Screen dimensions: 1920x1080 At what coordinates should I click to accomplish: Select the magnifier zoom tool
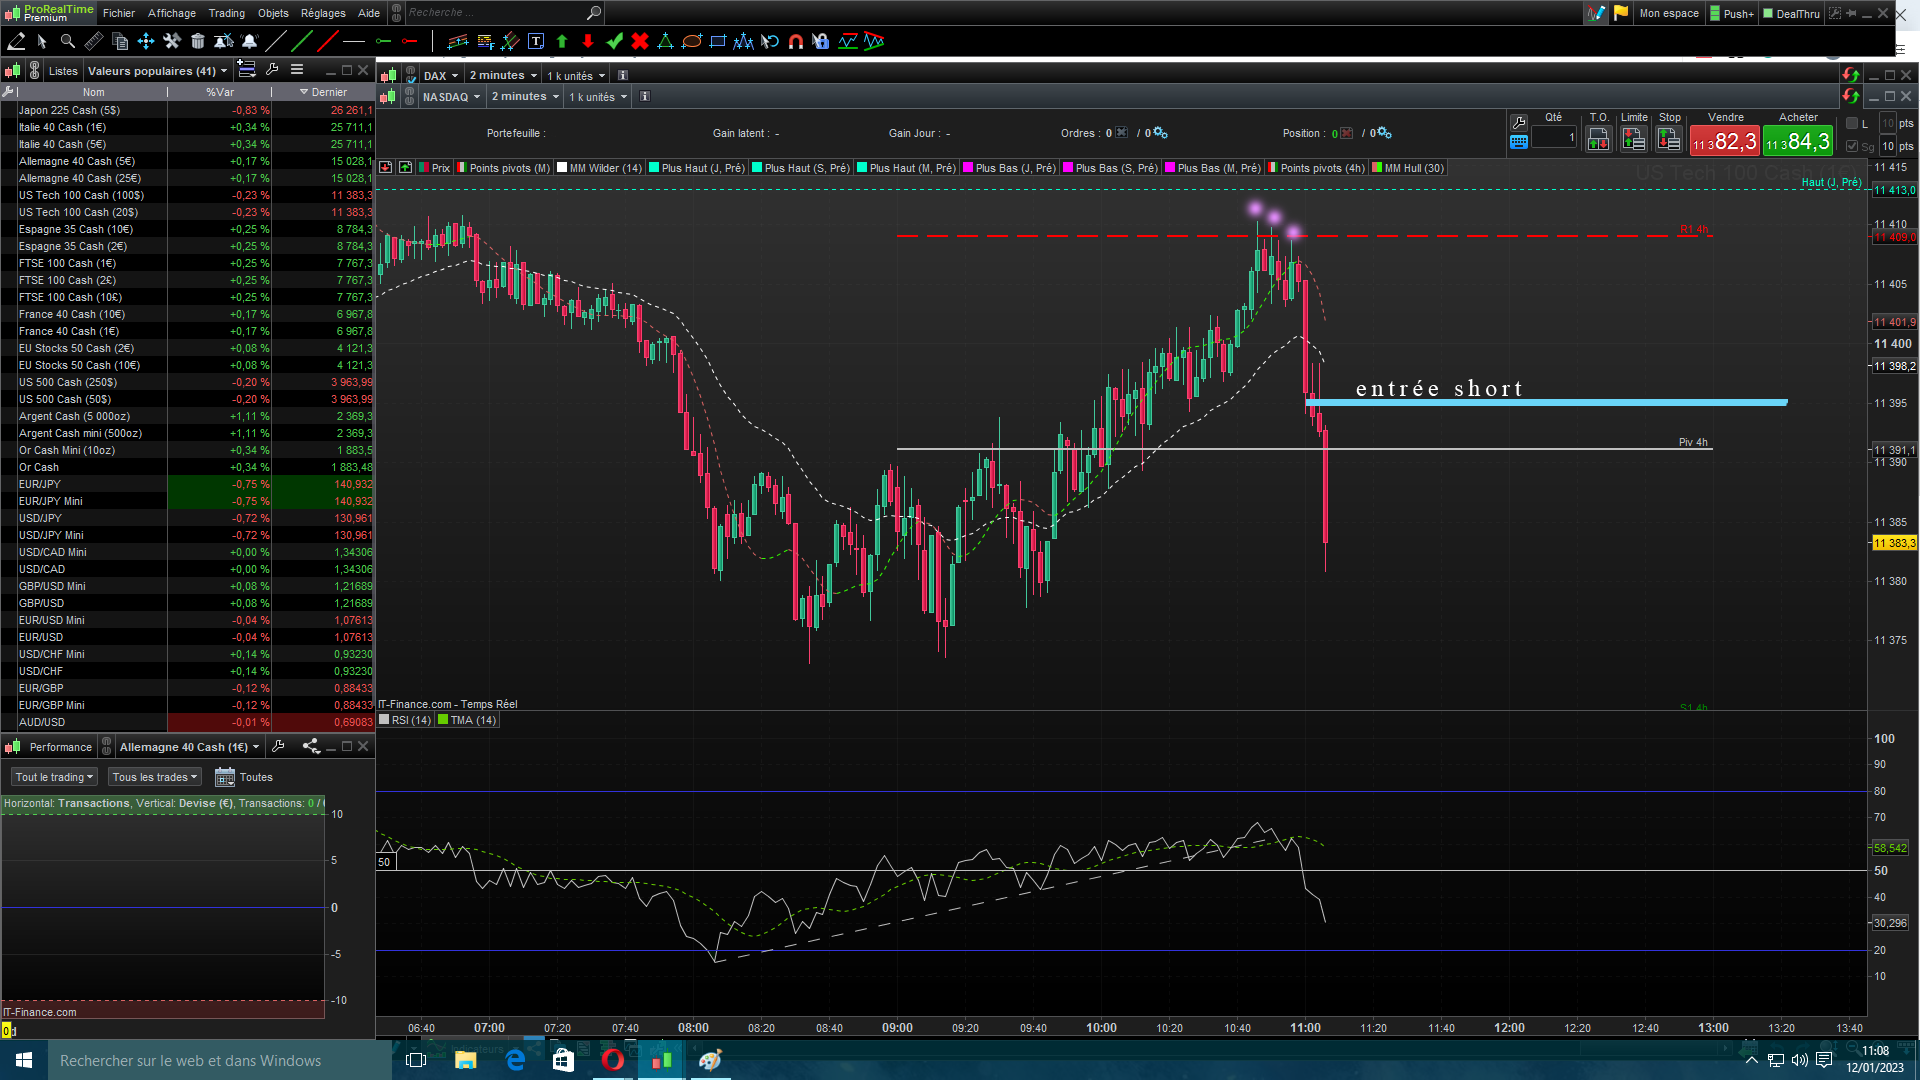tap(67, 41)
